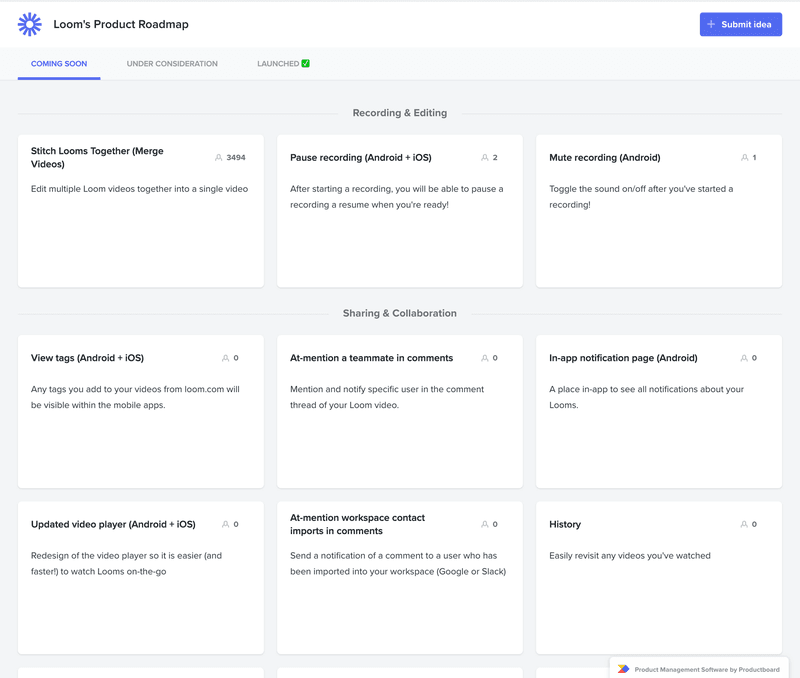This screenshot has height=678, width=800.
Task: Open the Launched tab
Action: click(283, 64)
